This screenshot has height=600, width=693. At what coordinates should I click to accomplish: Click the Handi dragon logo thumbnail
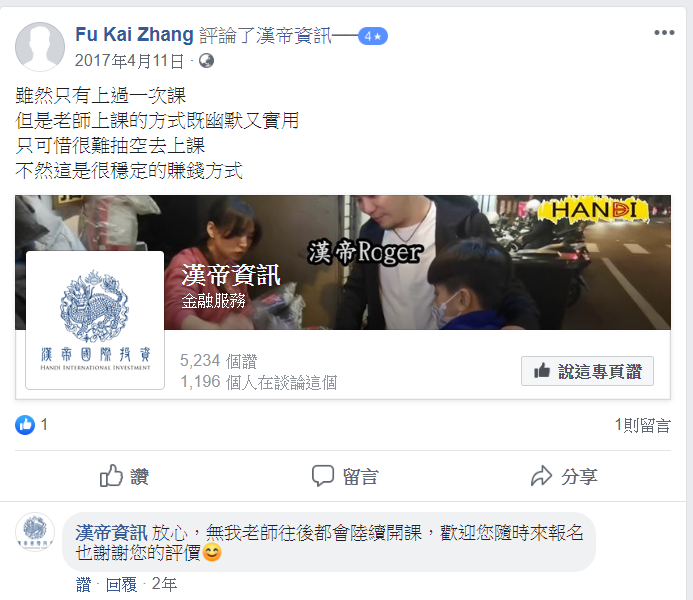pyautogui.click(x=95, y=320)
